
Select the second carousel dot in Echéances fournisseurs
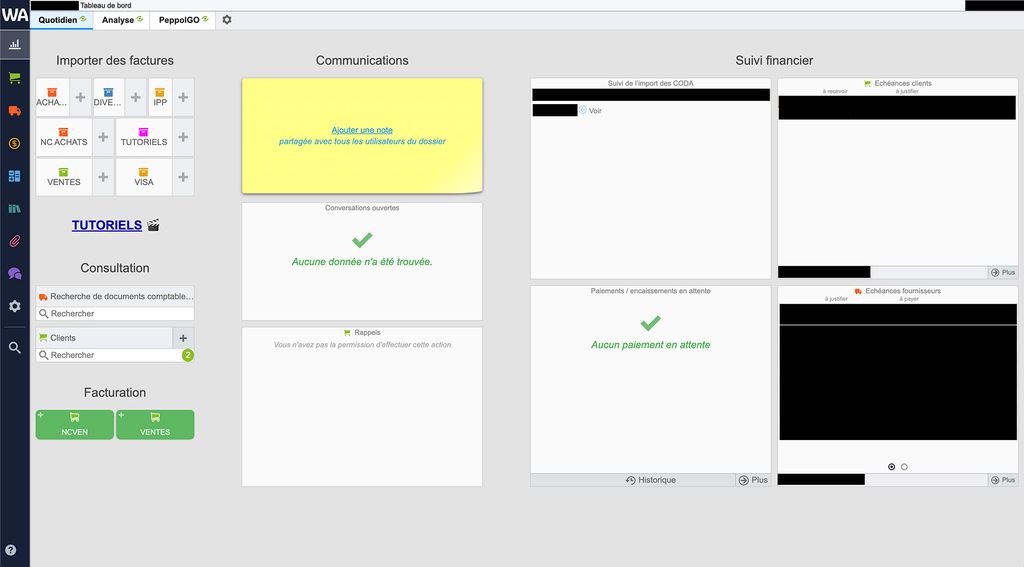click(904, 466)
